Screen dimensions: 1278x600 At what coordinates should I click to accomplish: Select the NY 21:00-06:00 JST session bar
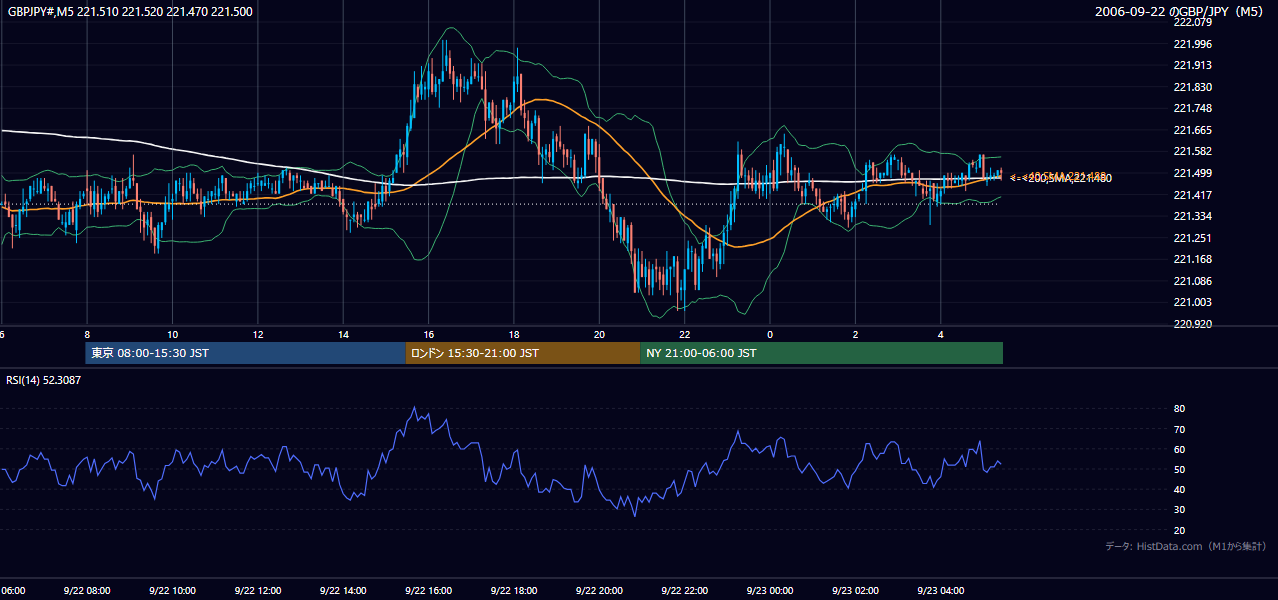click(x=821, y=353)
